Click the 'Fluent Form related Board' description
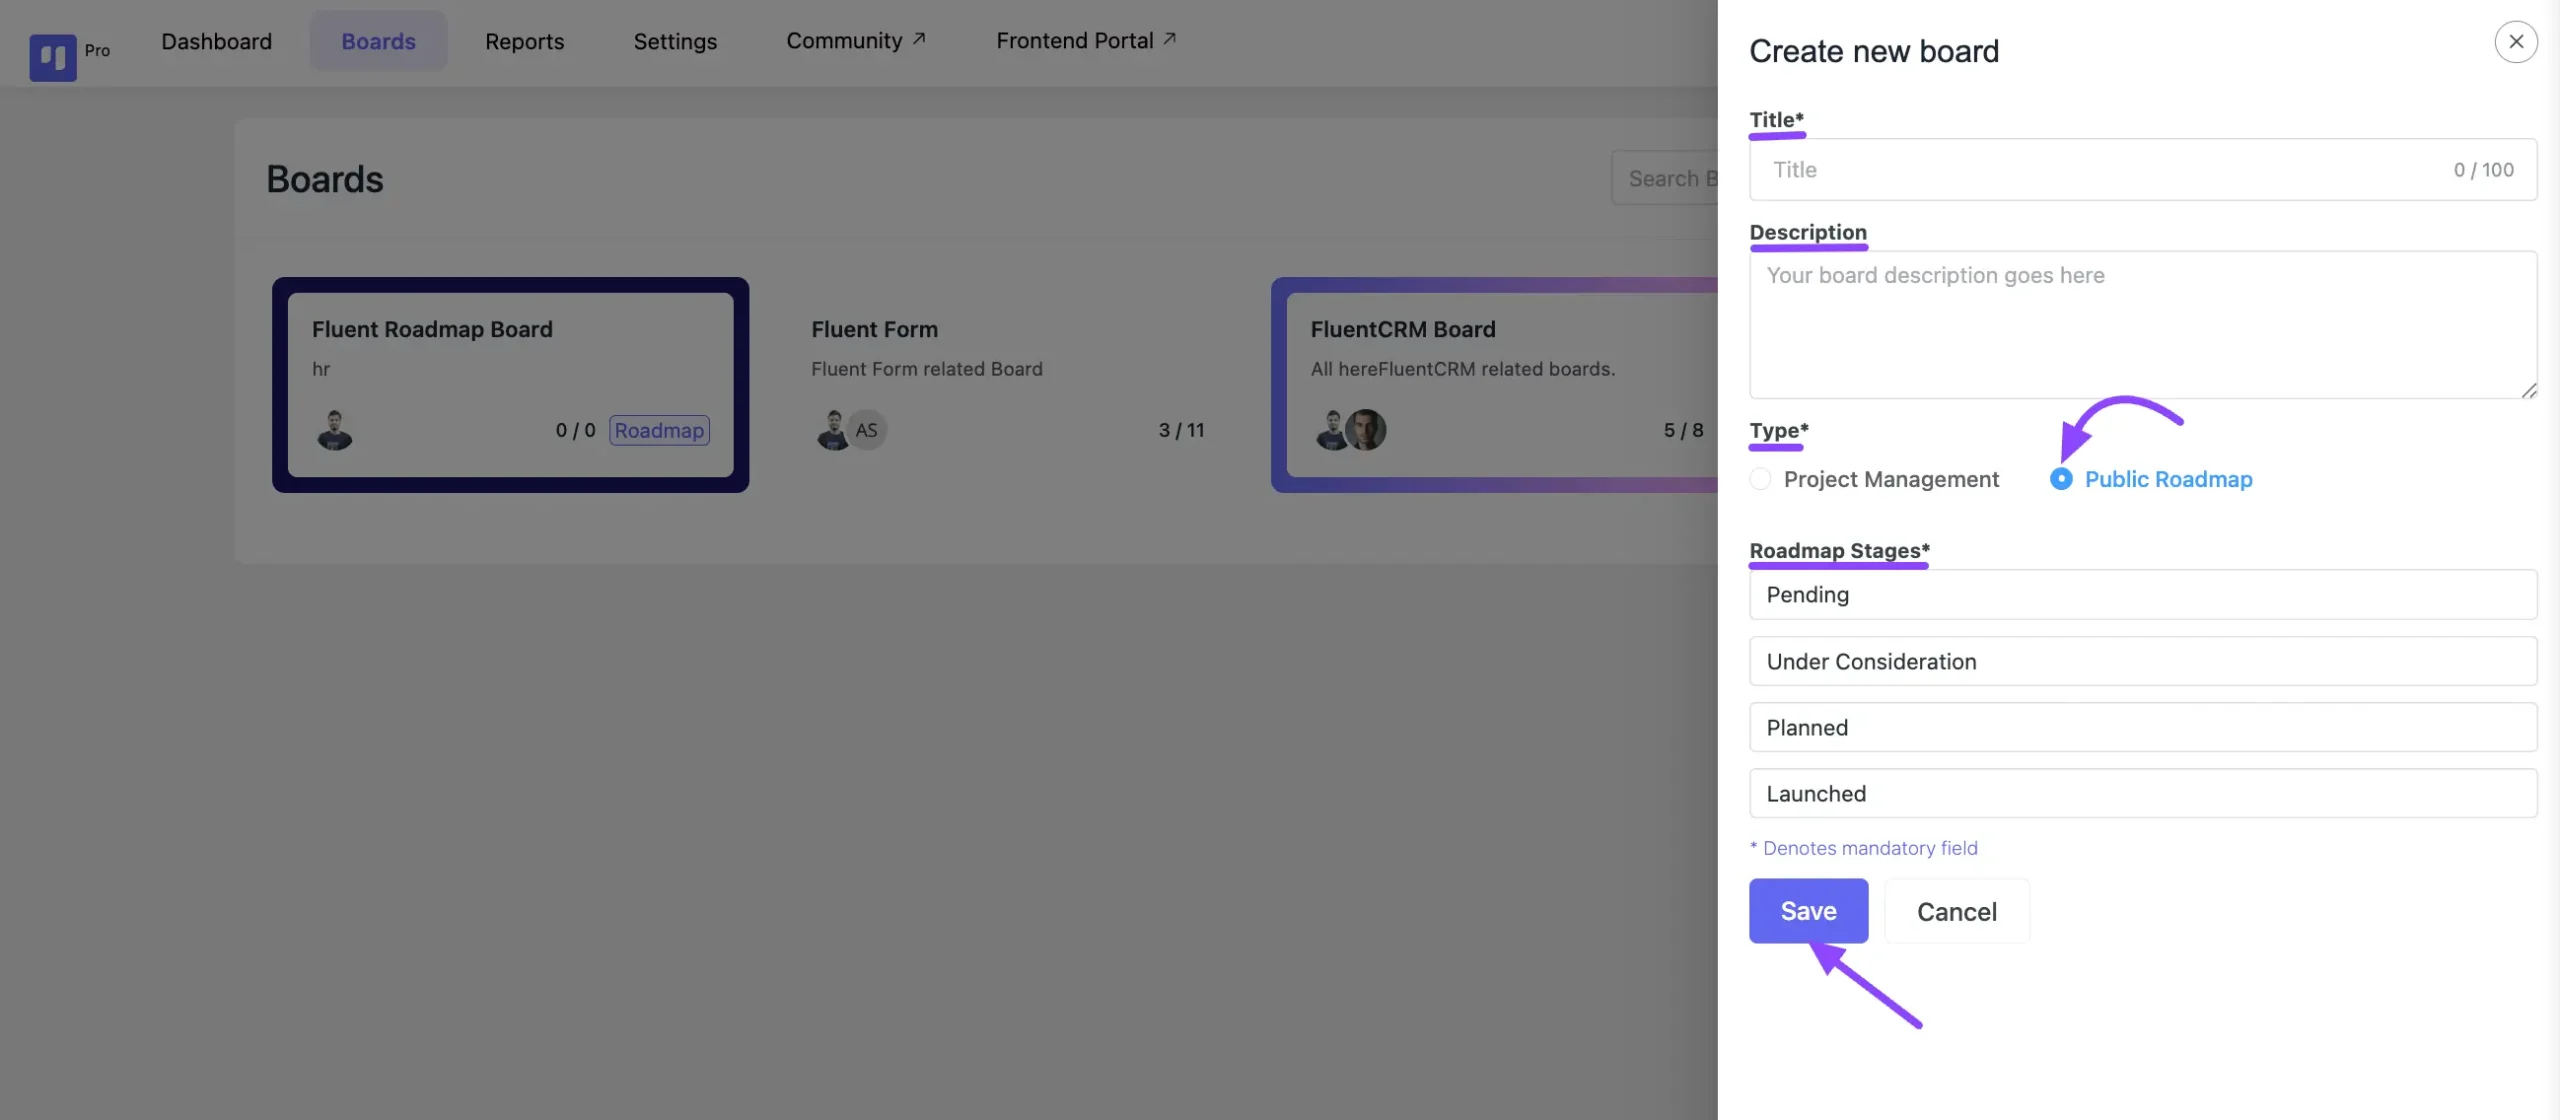 [x=927, y=369]
